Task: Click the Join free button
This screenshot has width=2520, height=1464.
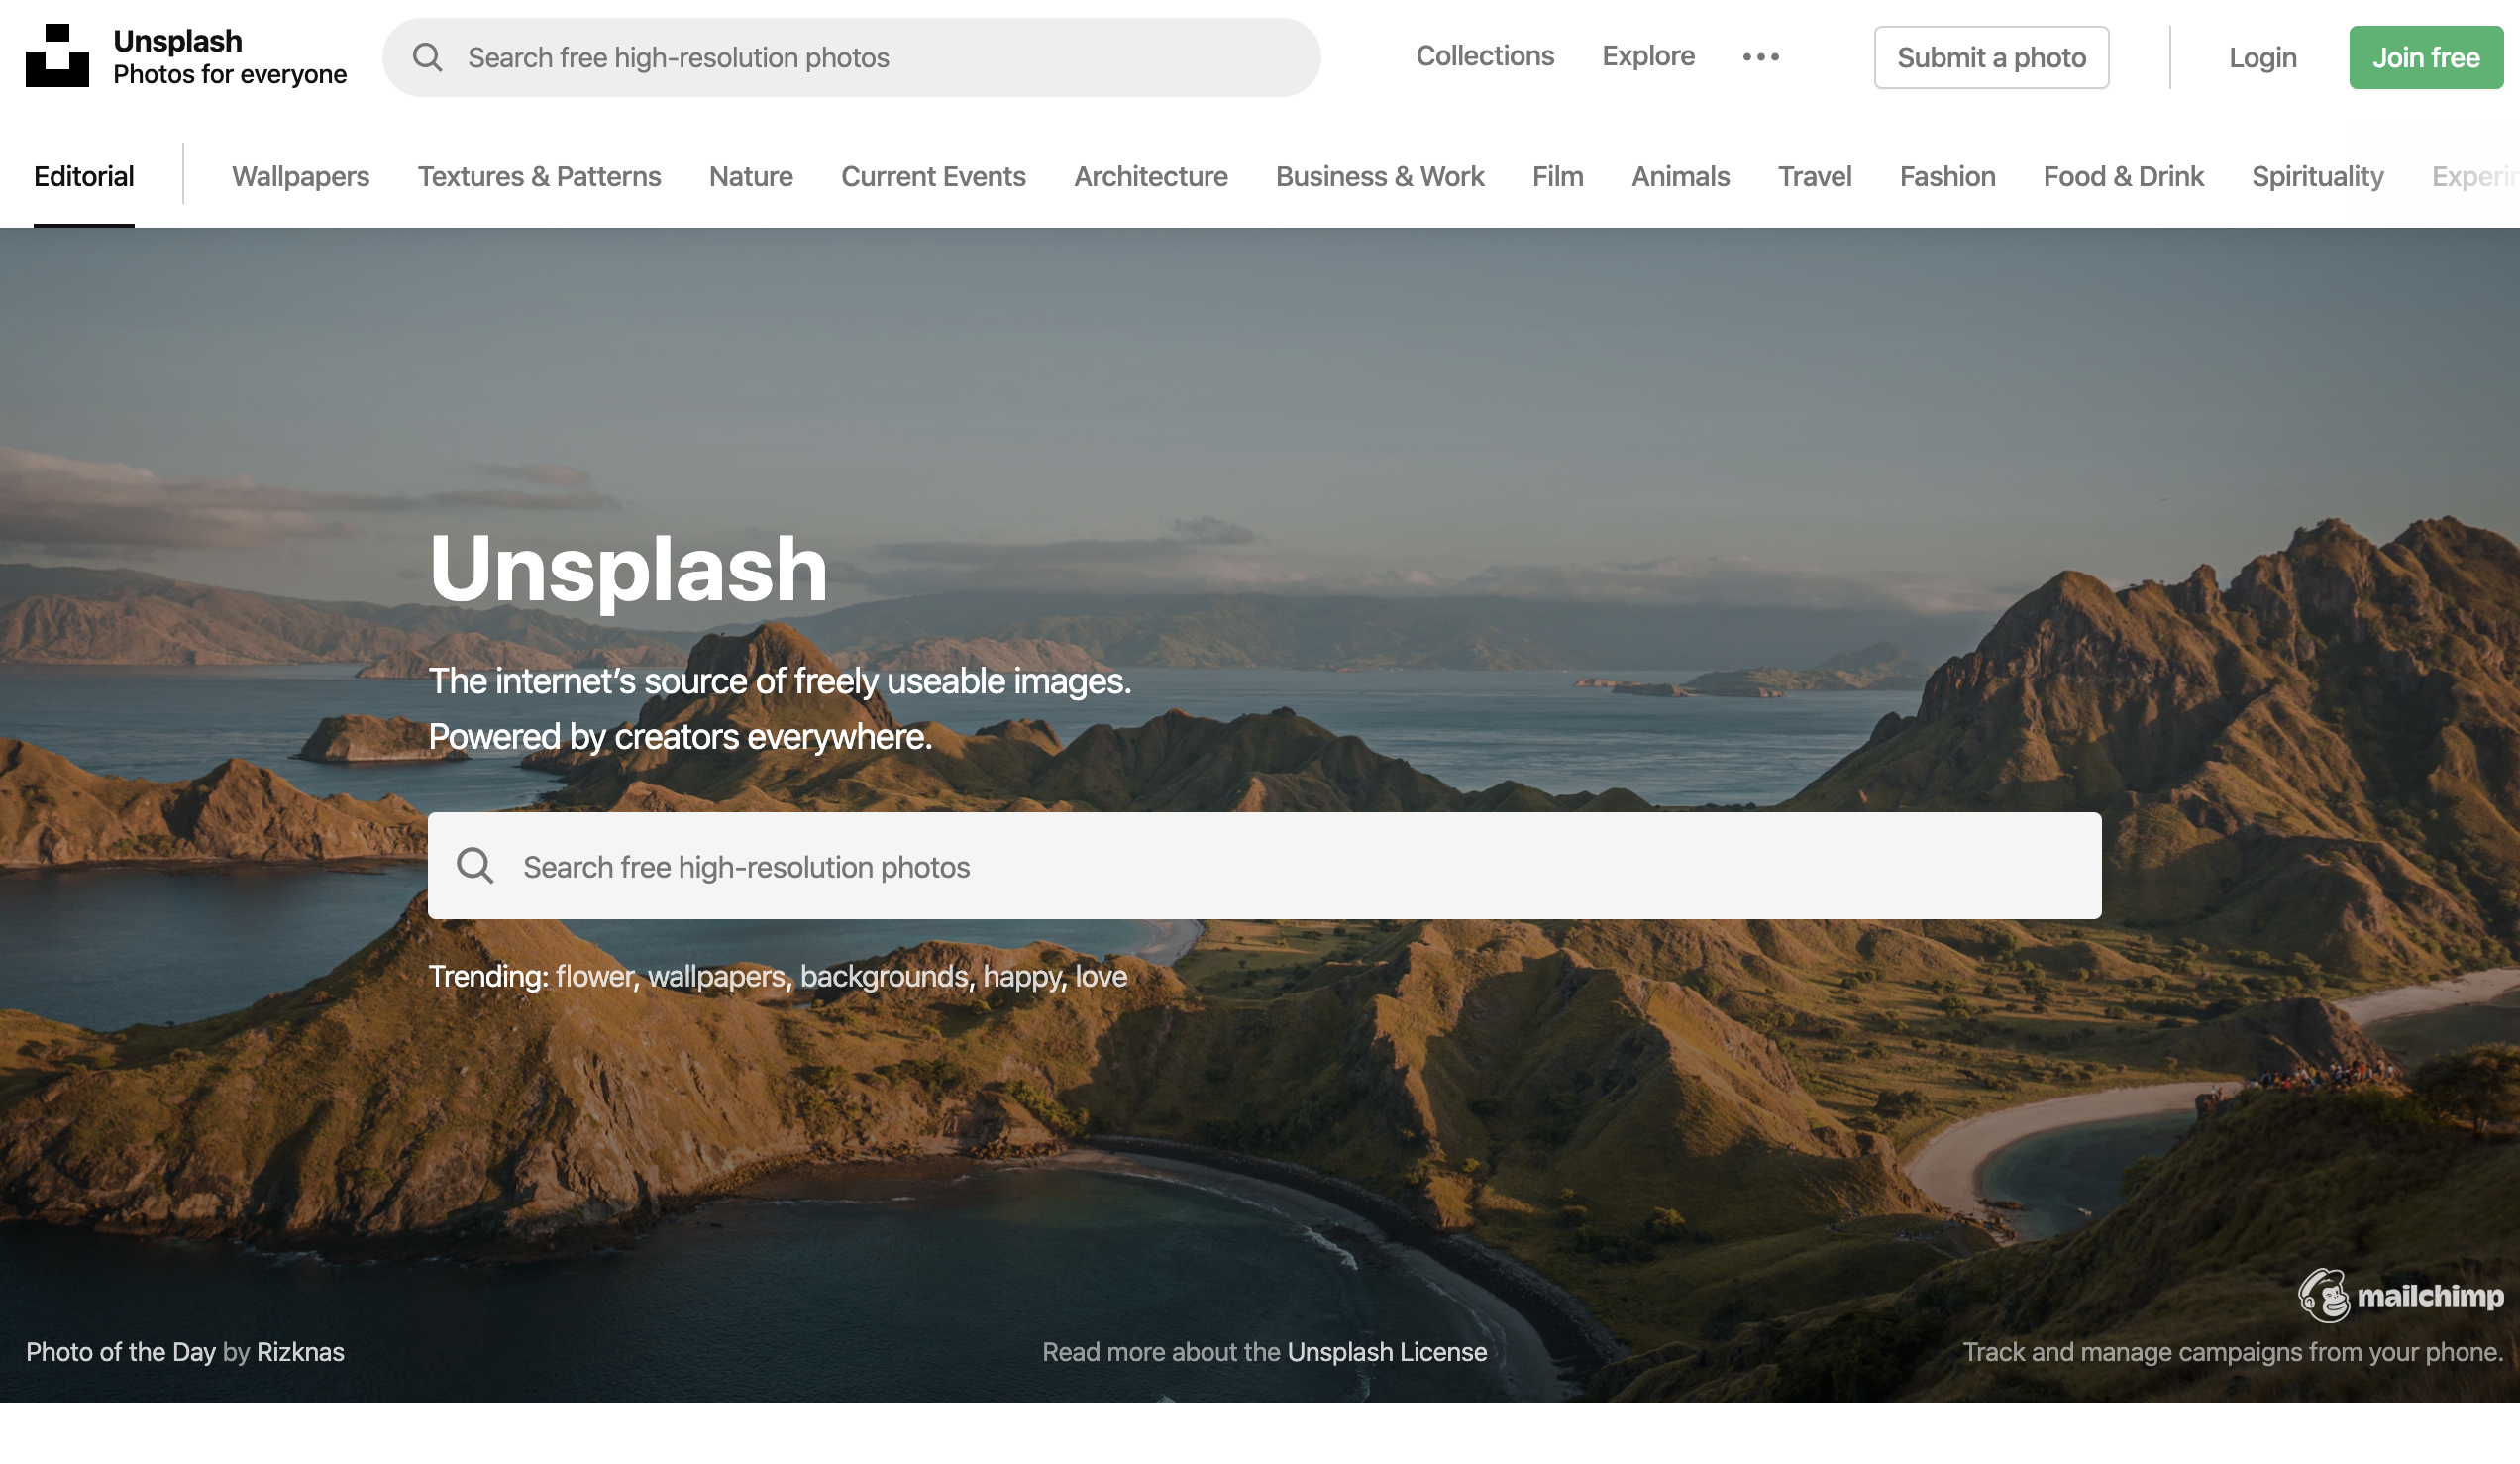Action: click(x=2426, y=57)
